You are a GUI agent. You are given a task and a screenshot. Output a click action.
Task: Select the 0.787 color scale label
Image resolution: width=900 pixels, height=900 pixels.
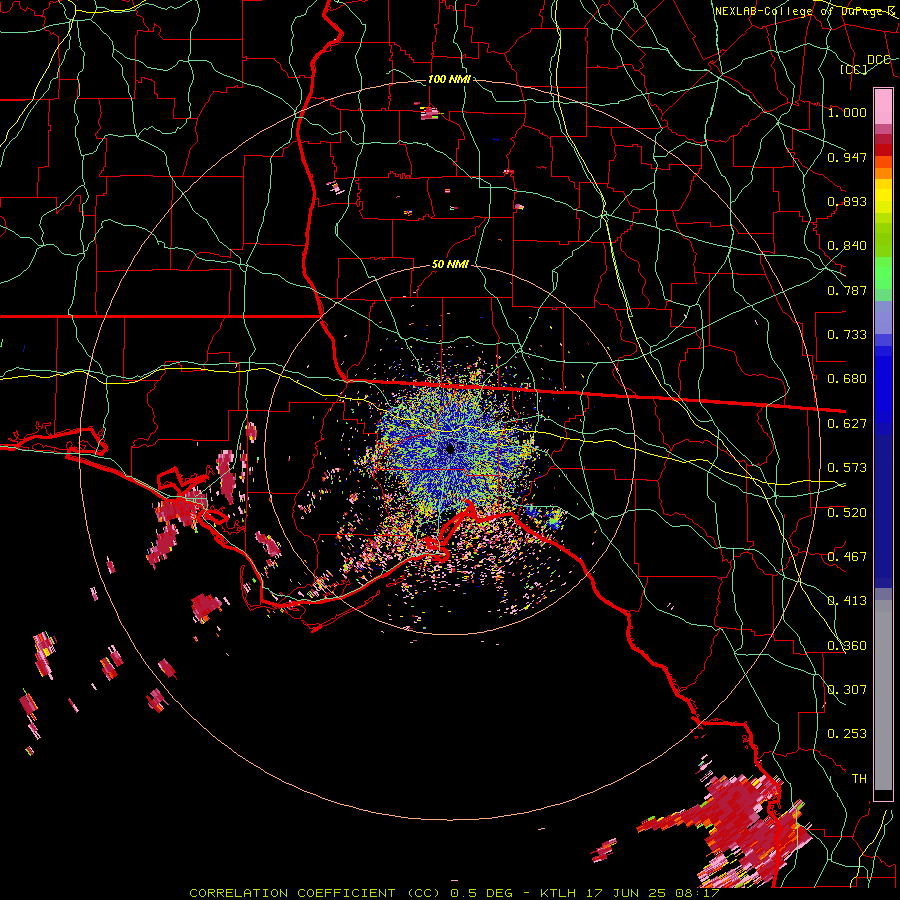[847, 290]
